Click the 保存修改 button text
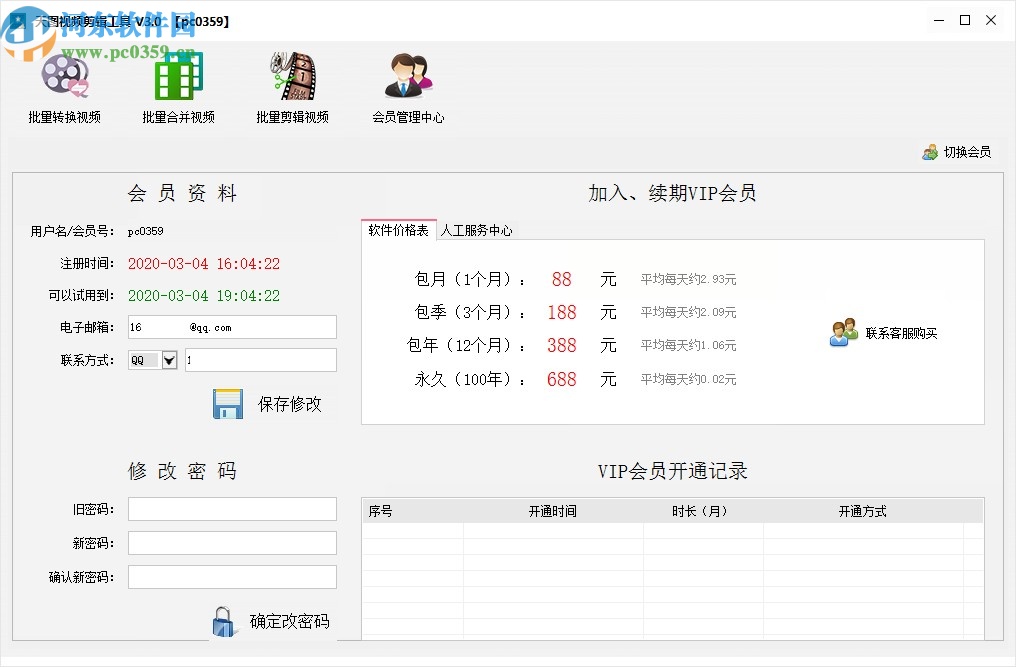The height and width of the screenshot is (667, 1016). point(290,404)
